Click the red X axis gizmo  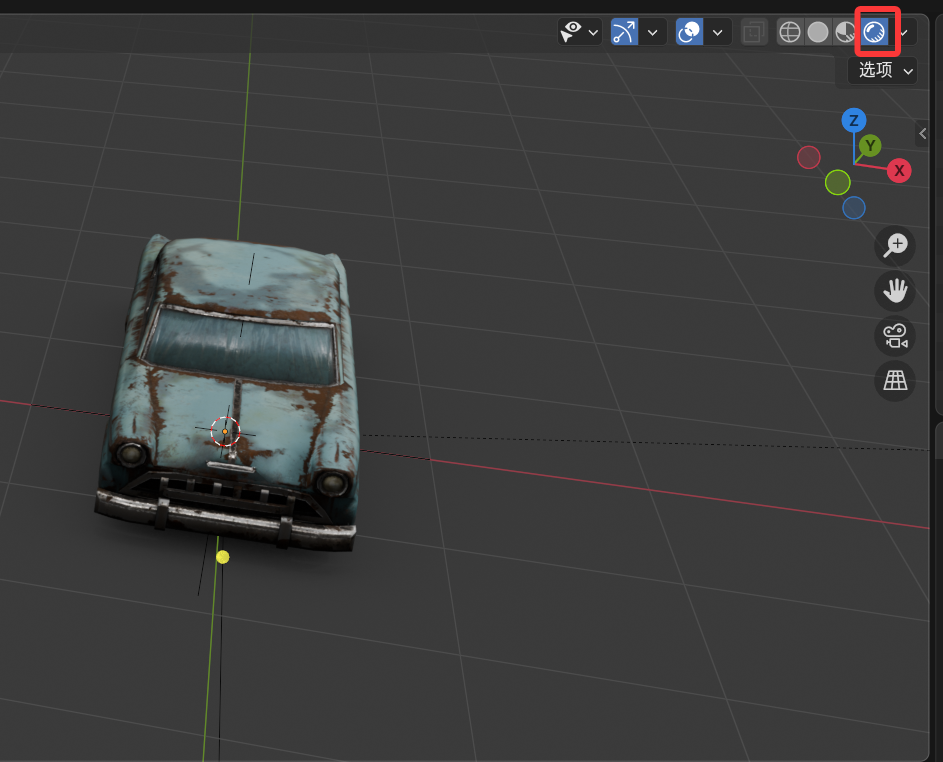899,170
